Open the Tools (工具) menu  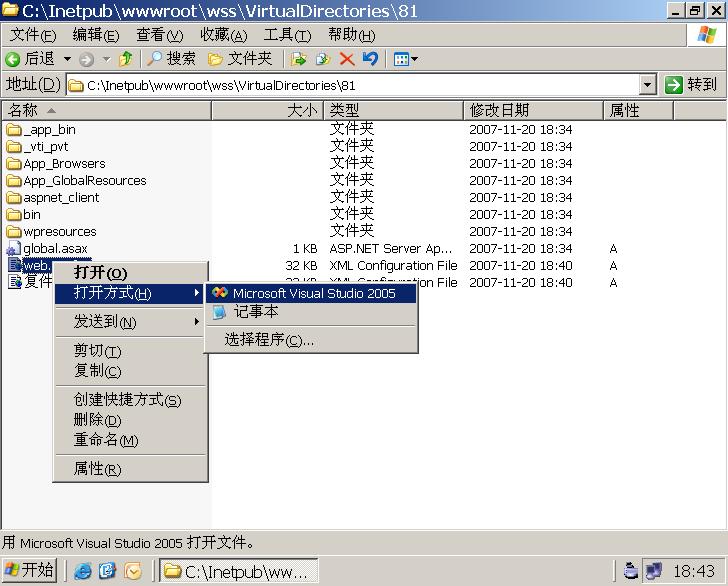click(287, 35)
